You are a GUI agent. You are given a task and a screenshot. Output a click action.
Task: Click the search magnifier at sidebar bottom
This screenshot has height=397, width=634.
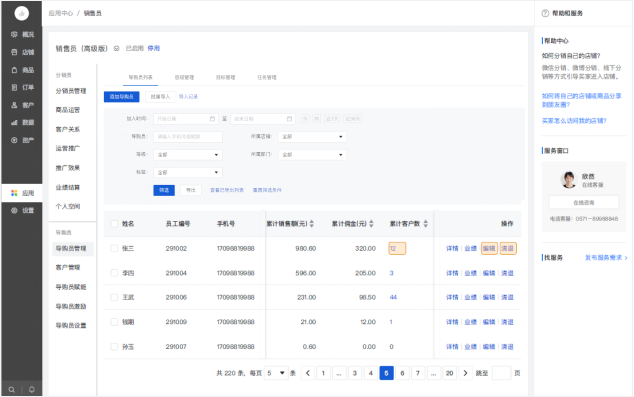pyautogui.click(x=12, y=390)
